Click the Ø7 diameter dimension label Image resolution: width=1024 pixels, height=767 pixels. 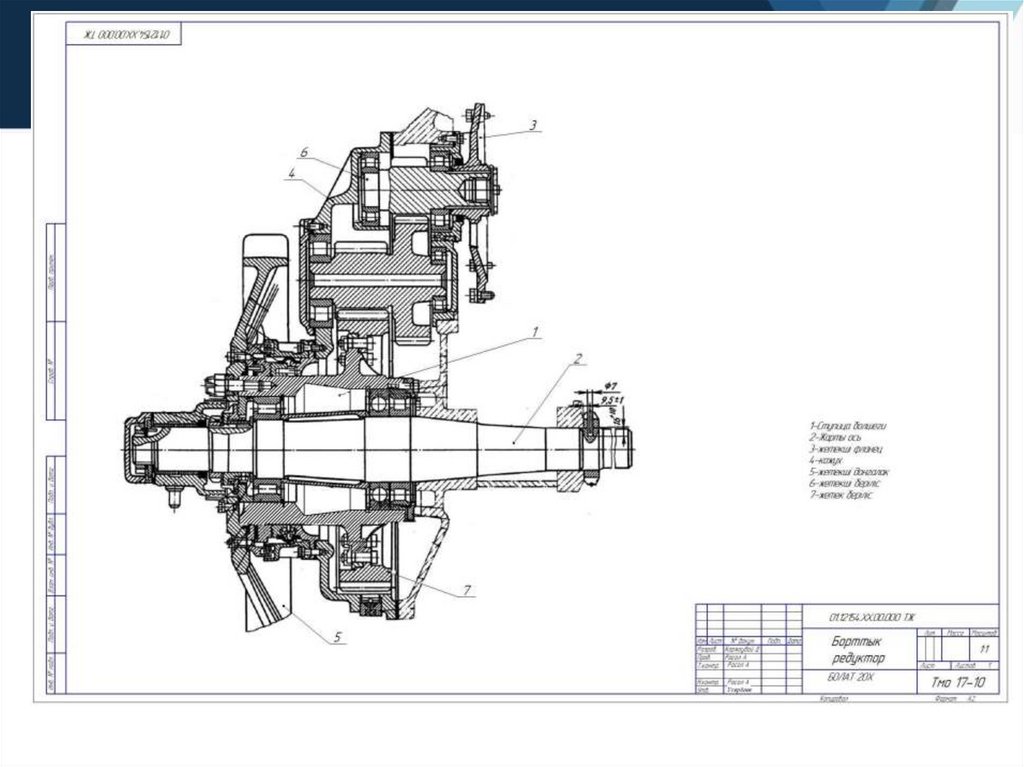[614, 386]
